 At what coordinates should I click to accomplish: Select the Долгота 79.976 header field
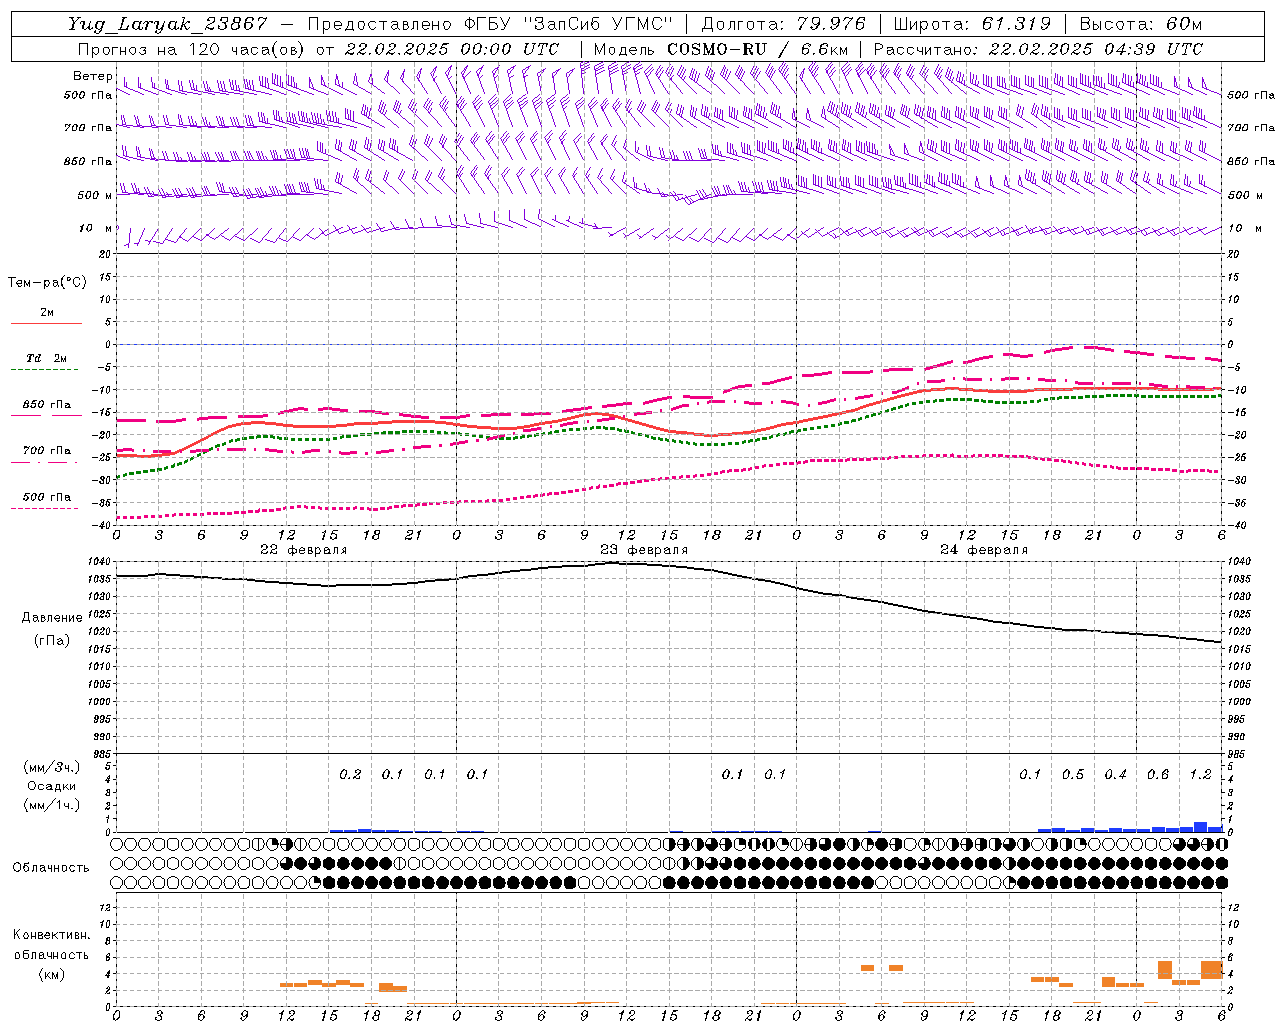pyautogui.click(x=781, y=24)
